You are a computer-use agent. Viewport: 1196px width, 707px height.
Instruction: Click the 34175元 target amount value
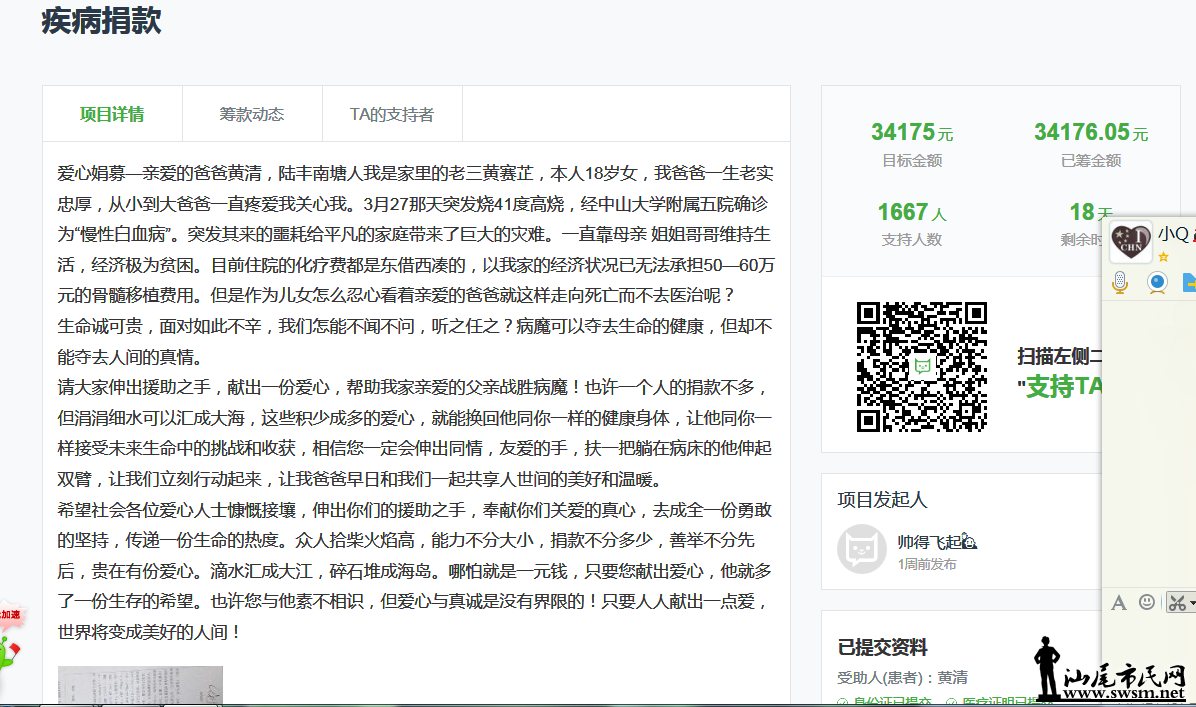point(912,133)
